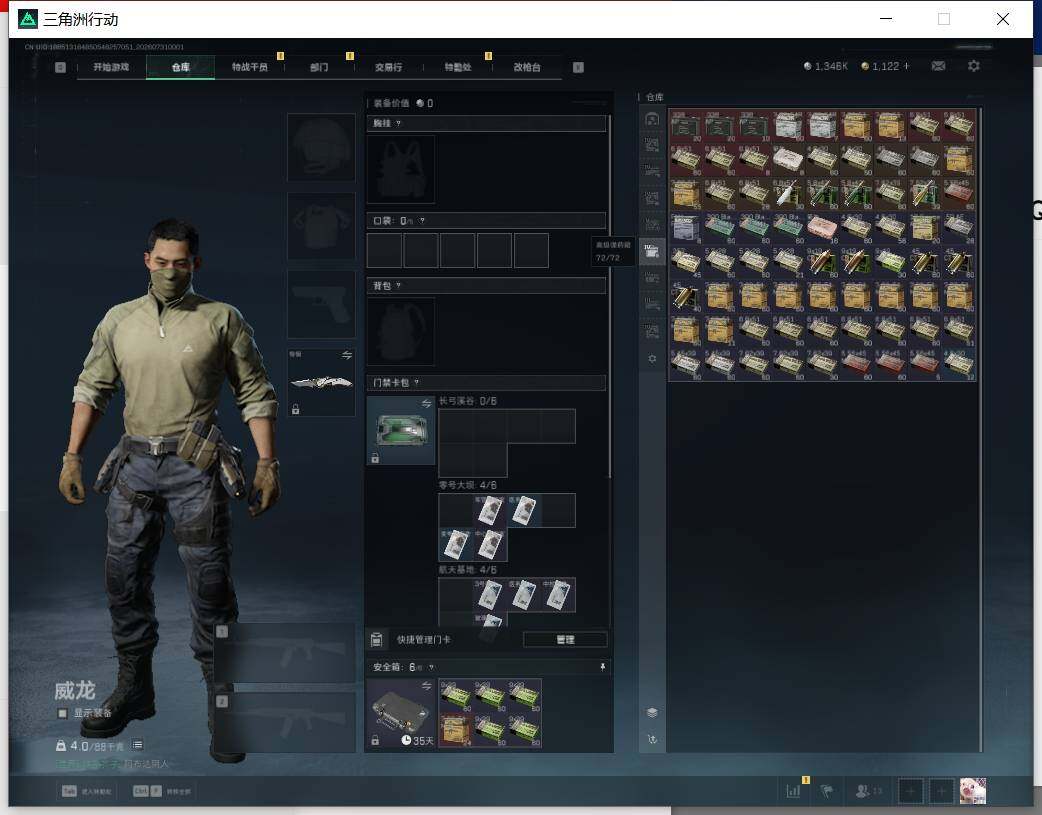Image resolution: width=1042 pixels, height=815 pixels.
Task: Open the mail envelope icon
Action: pyautogui.click(x=938, y=66)
